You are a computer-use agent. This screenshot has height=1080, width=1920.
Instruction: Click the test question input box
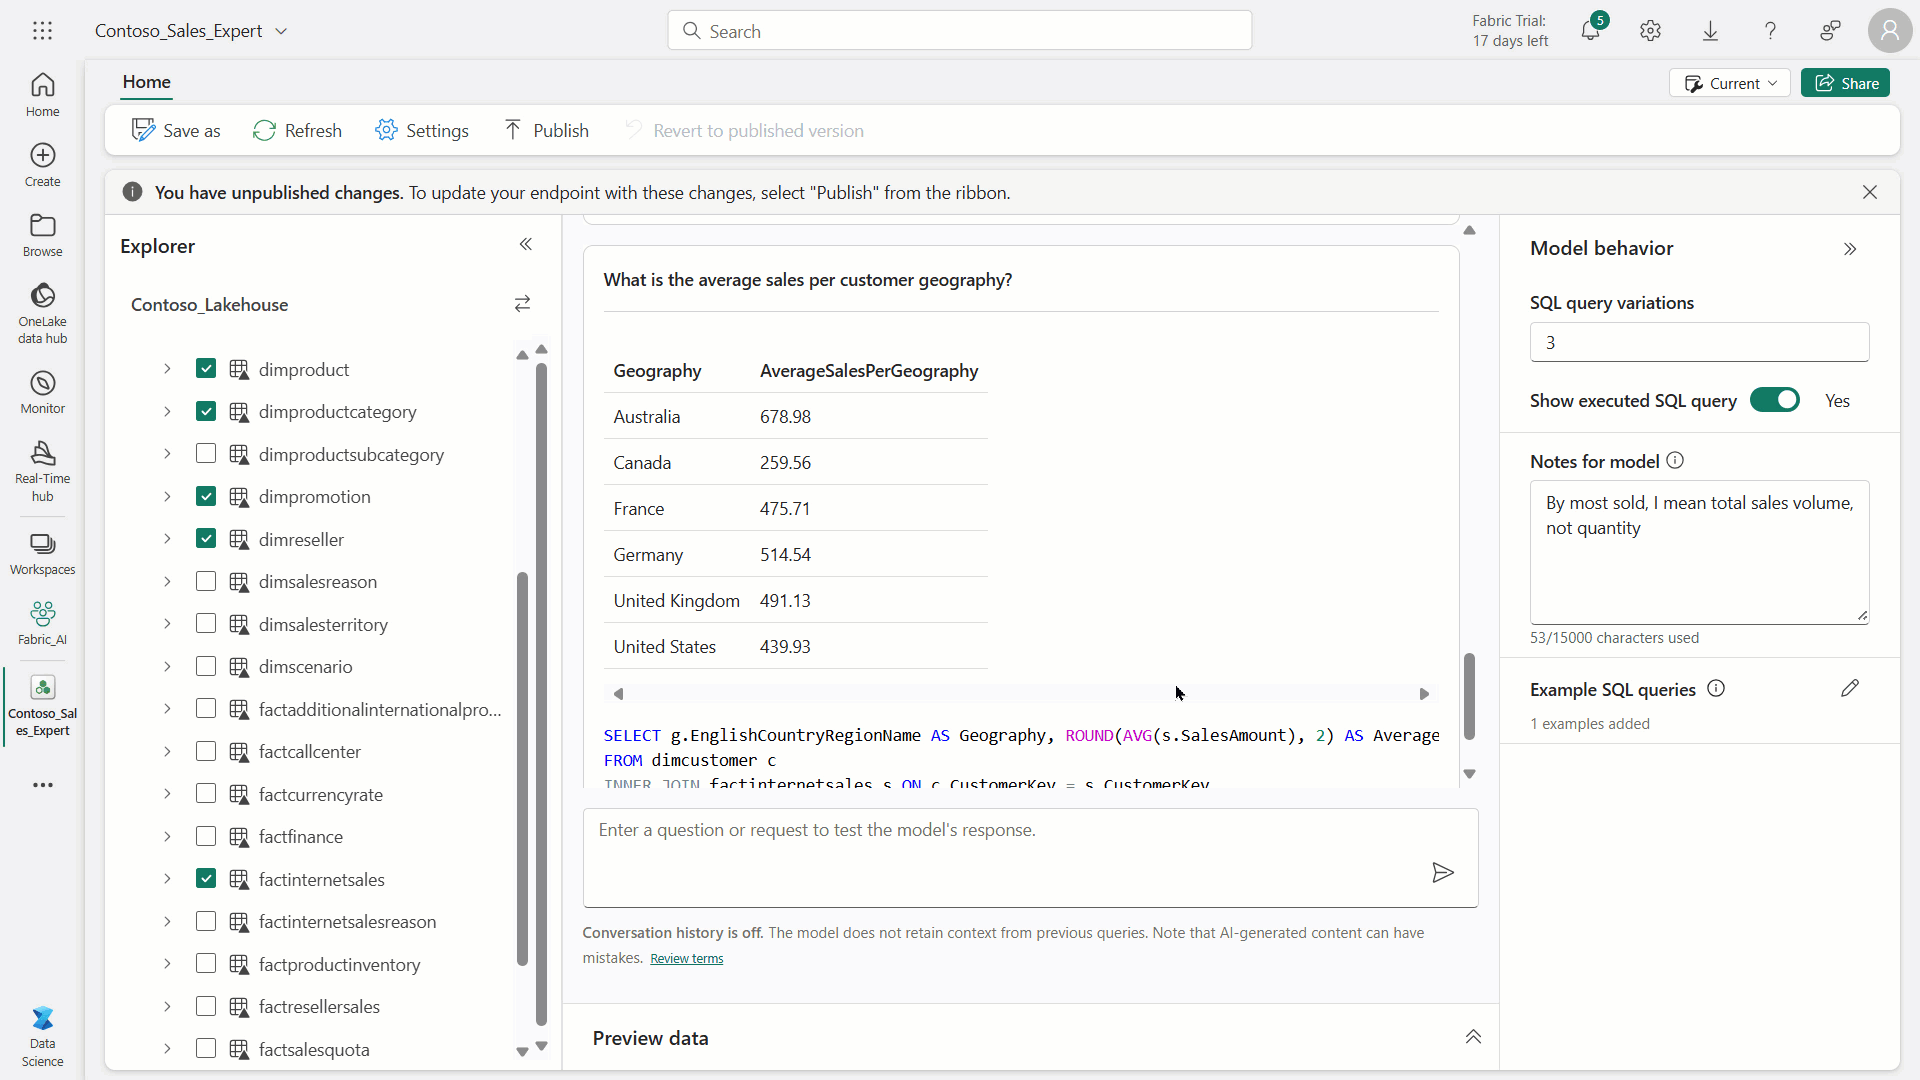pyautogui.click(x=1030, y=858)
